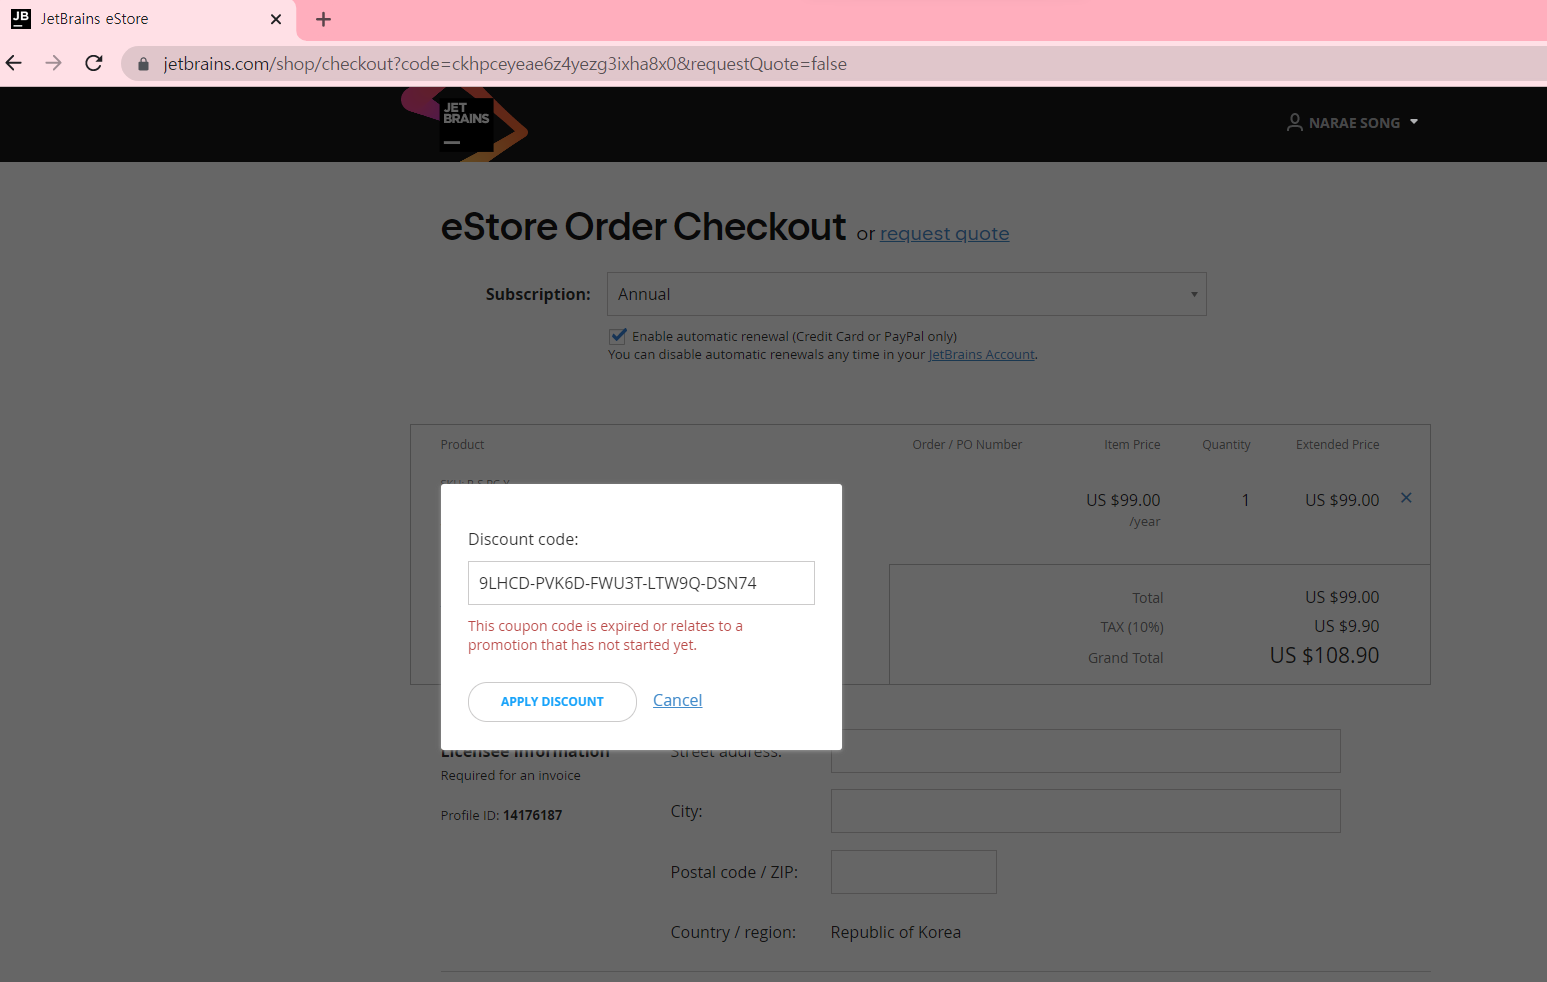This screenshot has width=1547, height=982.
Task: Select the JetBrains eStore browser tab
Action: click(x=148, y=19)
